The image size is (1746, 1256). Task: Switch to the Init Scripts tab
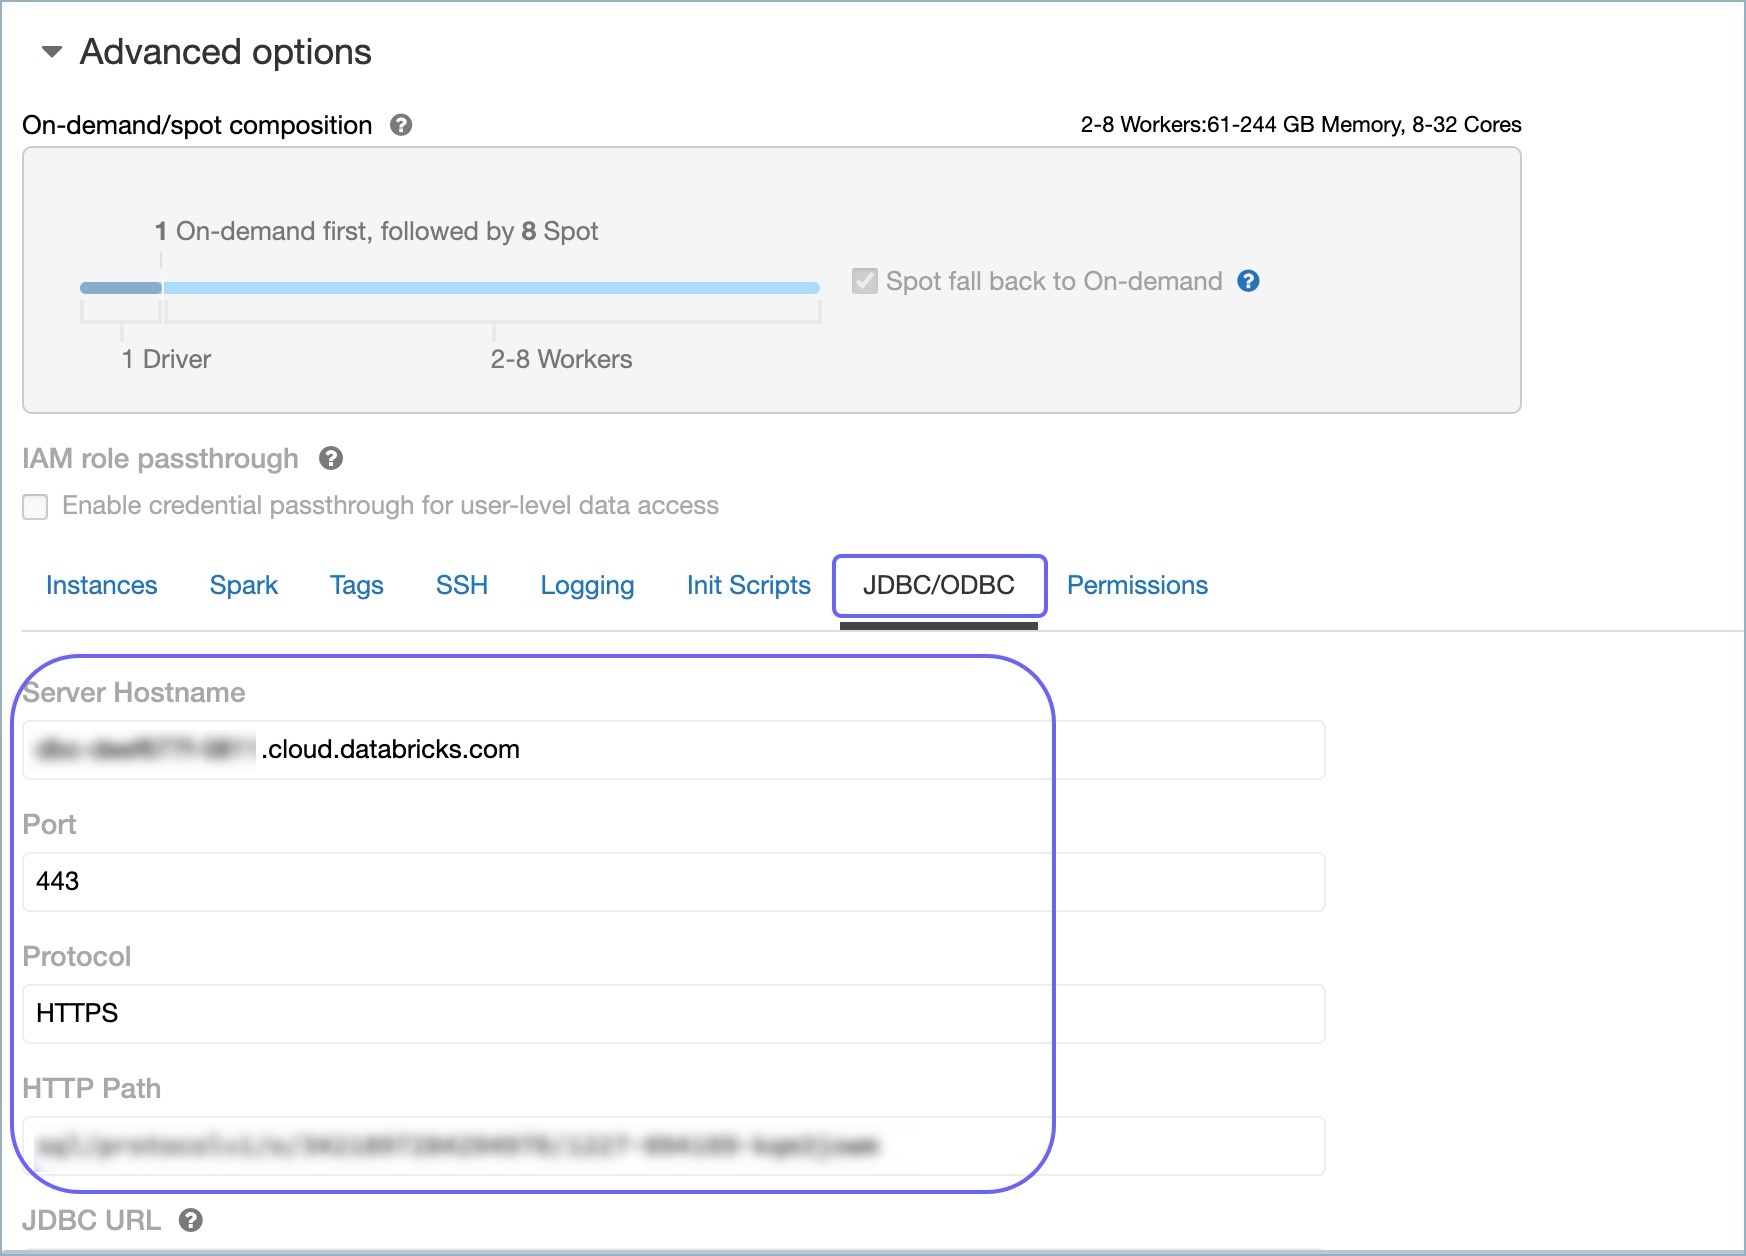click(747, 585)
